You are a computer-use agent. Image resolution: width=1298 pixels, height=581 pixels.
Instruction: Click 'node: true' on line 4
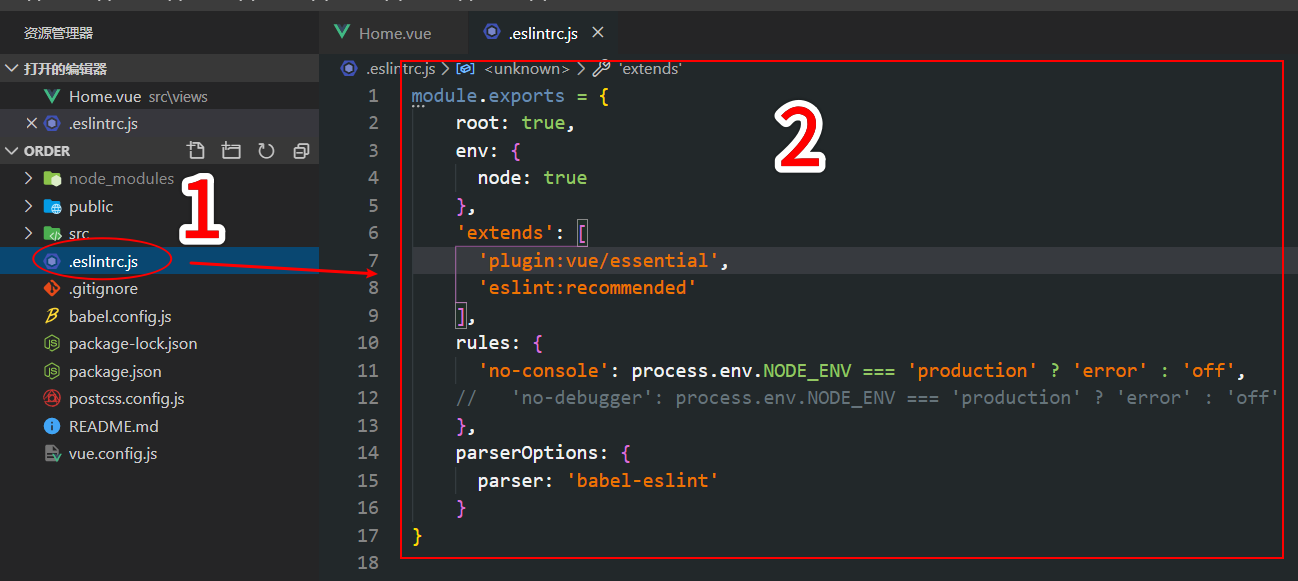point(532,178)
